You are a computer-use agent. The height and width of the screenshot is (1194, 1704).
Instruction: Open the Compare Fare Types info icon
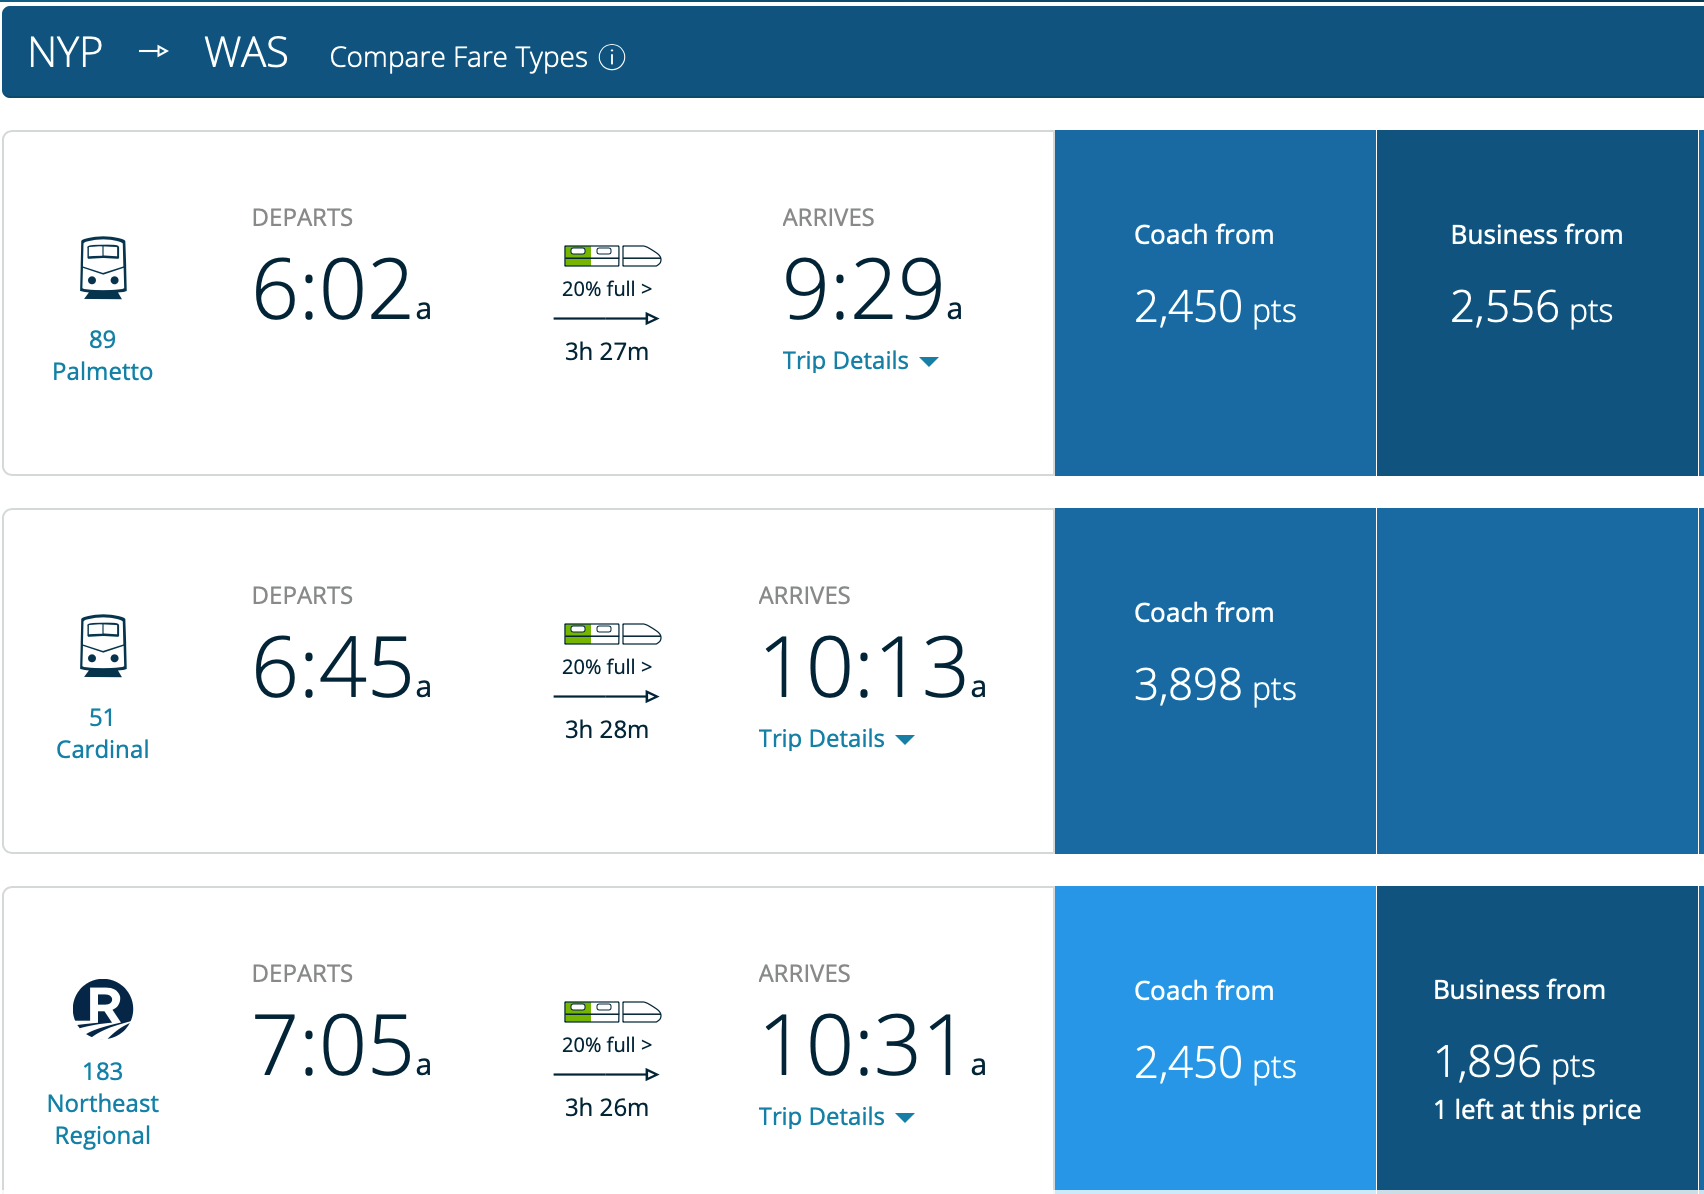point(613,57)
